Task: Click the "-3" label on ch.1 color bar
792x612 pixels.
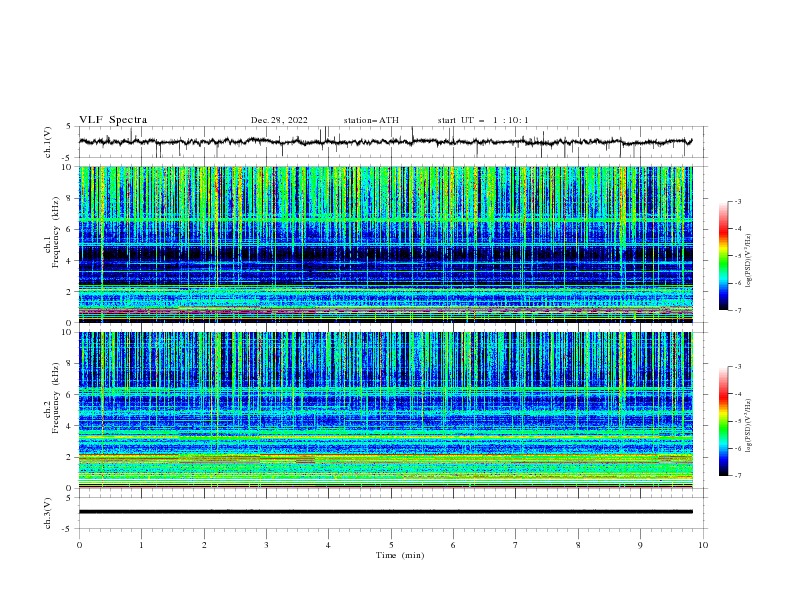Action: click(x=737, y=201)
